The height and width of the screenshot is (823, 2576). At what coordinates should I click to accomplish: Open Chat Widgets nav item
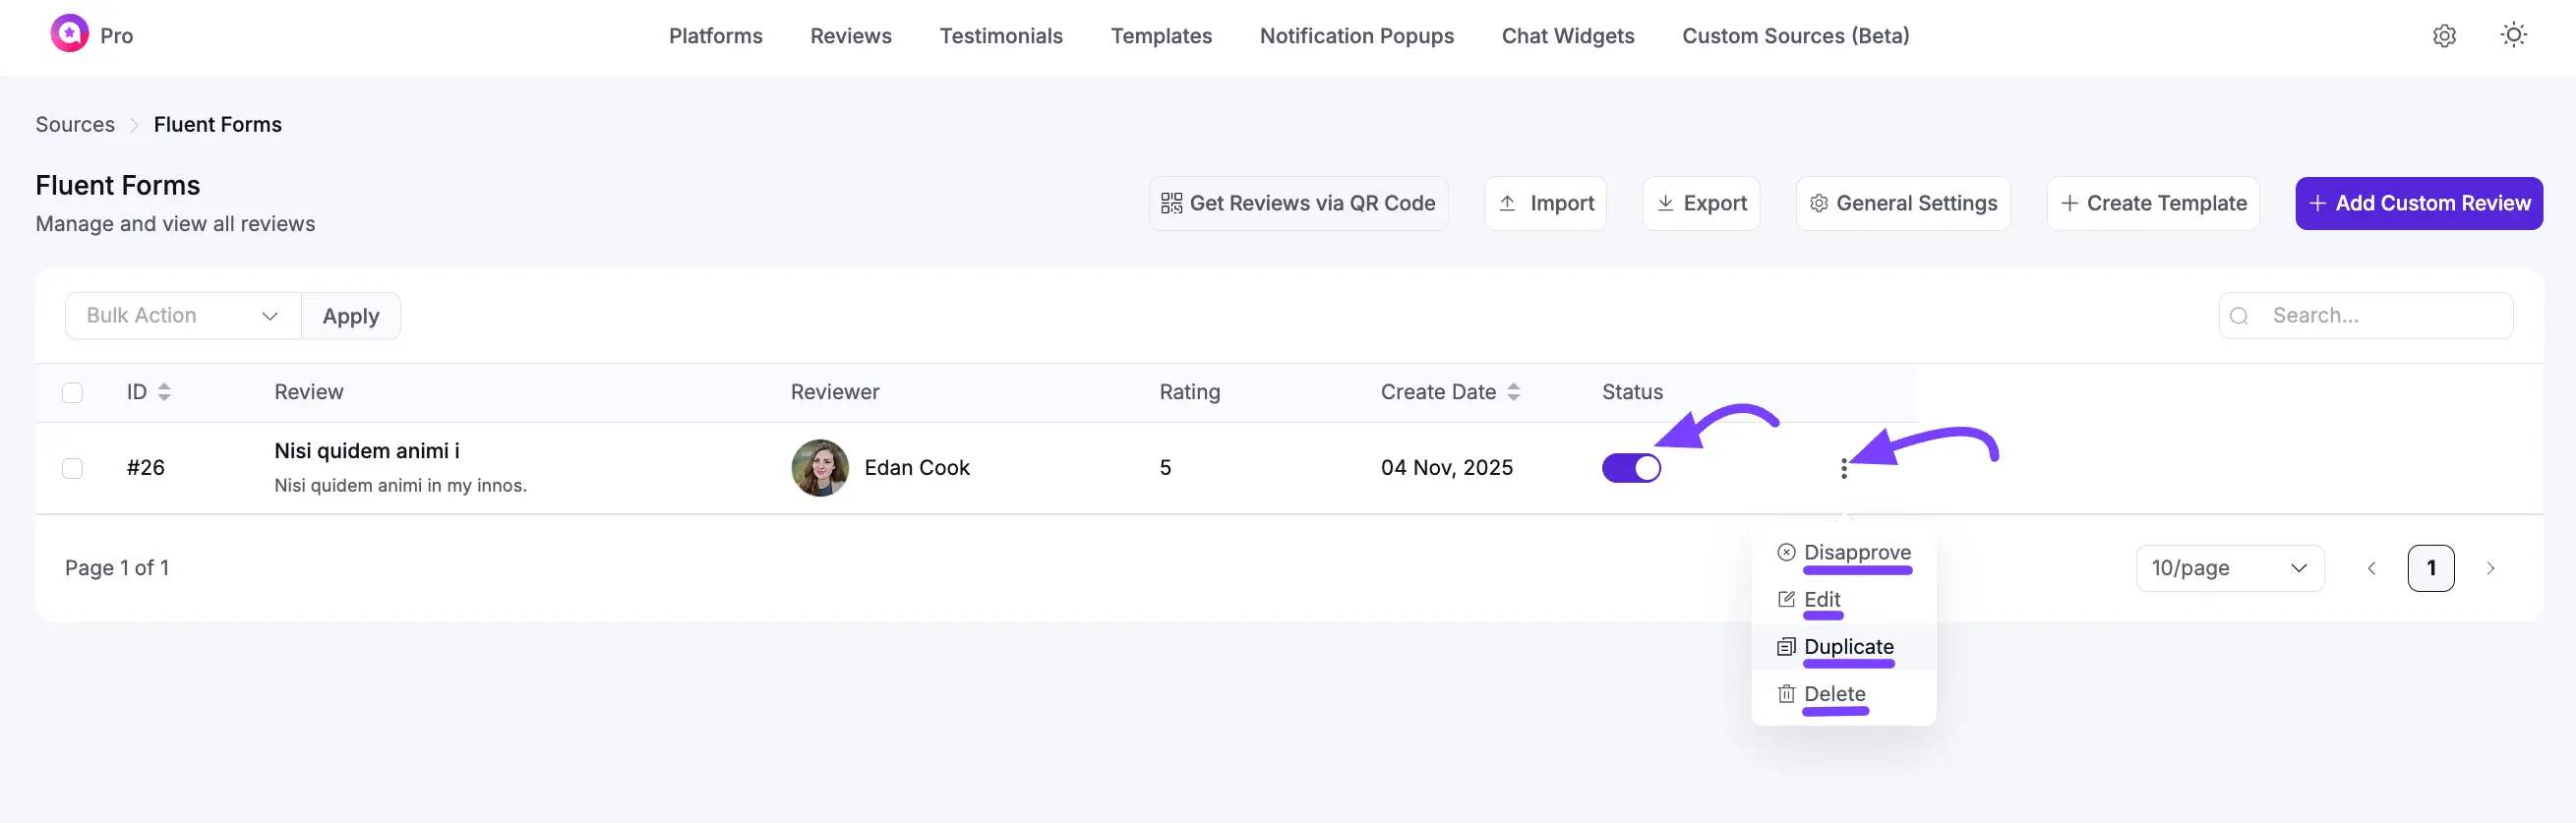1568,36
